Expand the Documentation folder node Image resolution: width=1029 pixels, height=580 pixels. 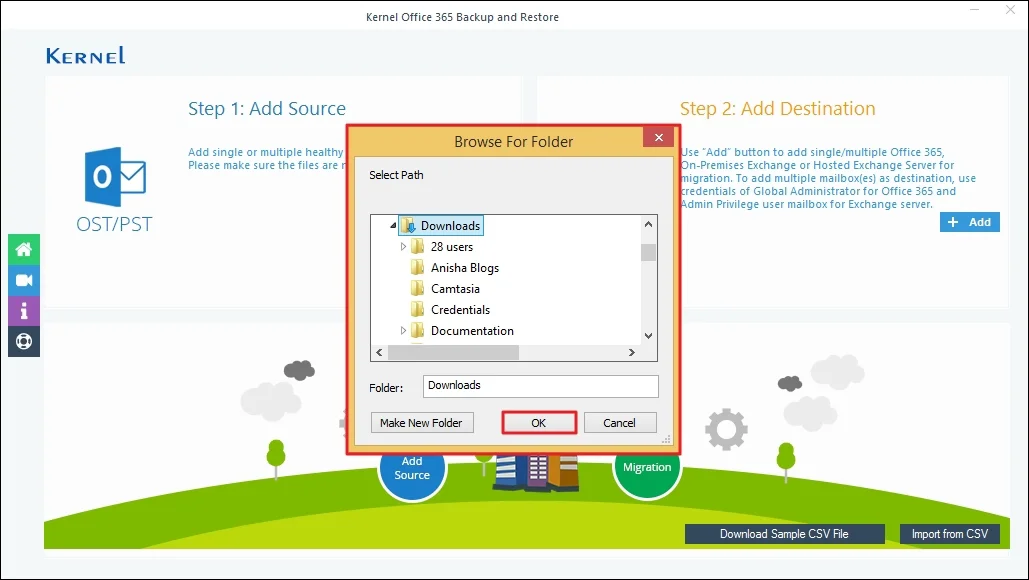[x=403, y=331]
